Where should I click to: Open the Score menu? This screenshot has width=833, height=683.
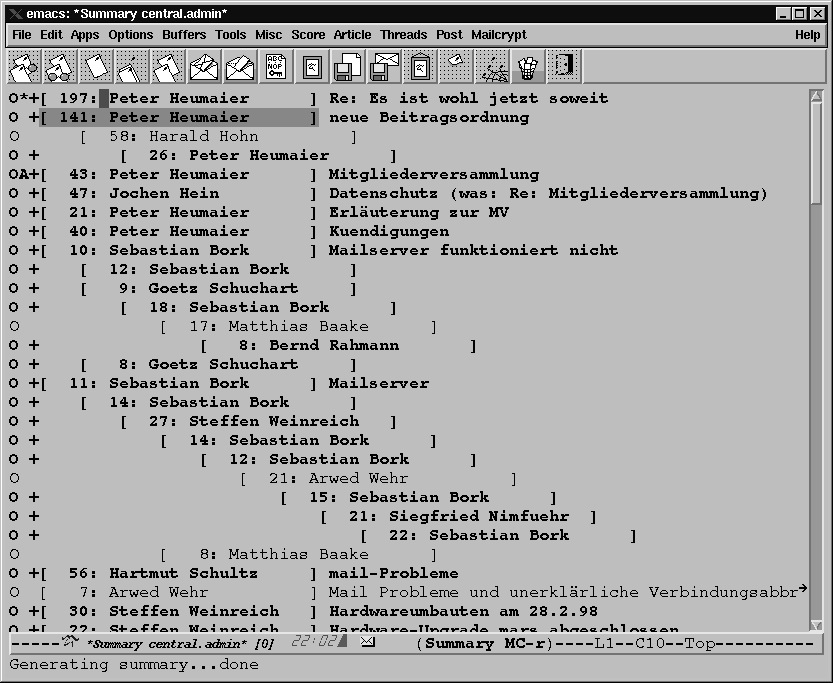(x=308, y=35)
